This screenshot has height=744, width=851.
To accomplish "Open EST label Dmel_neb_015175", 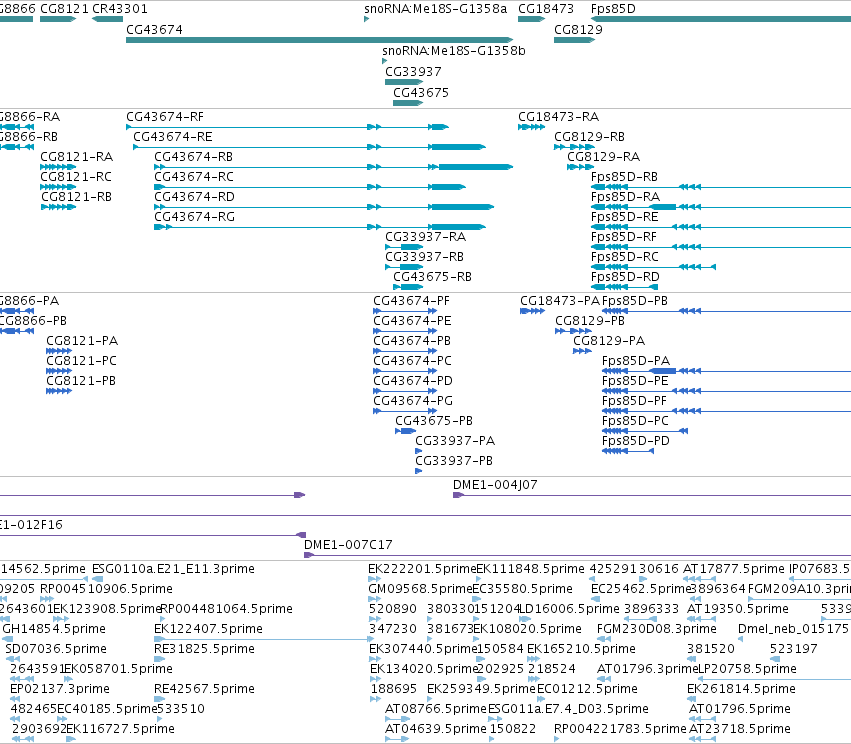I will 793,629.
